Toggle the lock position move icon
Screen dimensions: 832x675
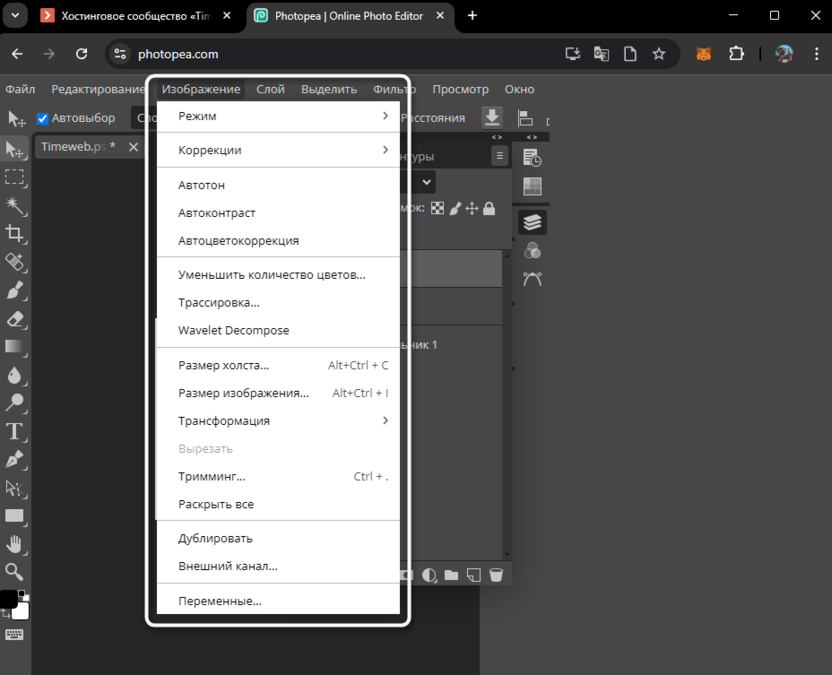tap(472, 208)
